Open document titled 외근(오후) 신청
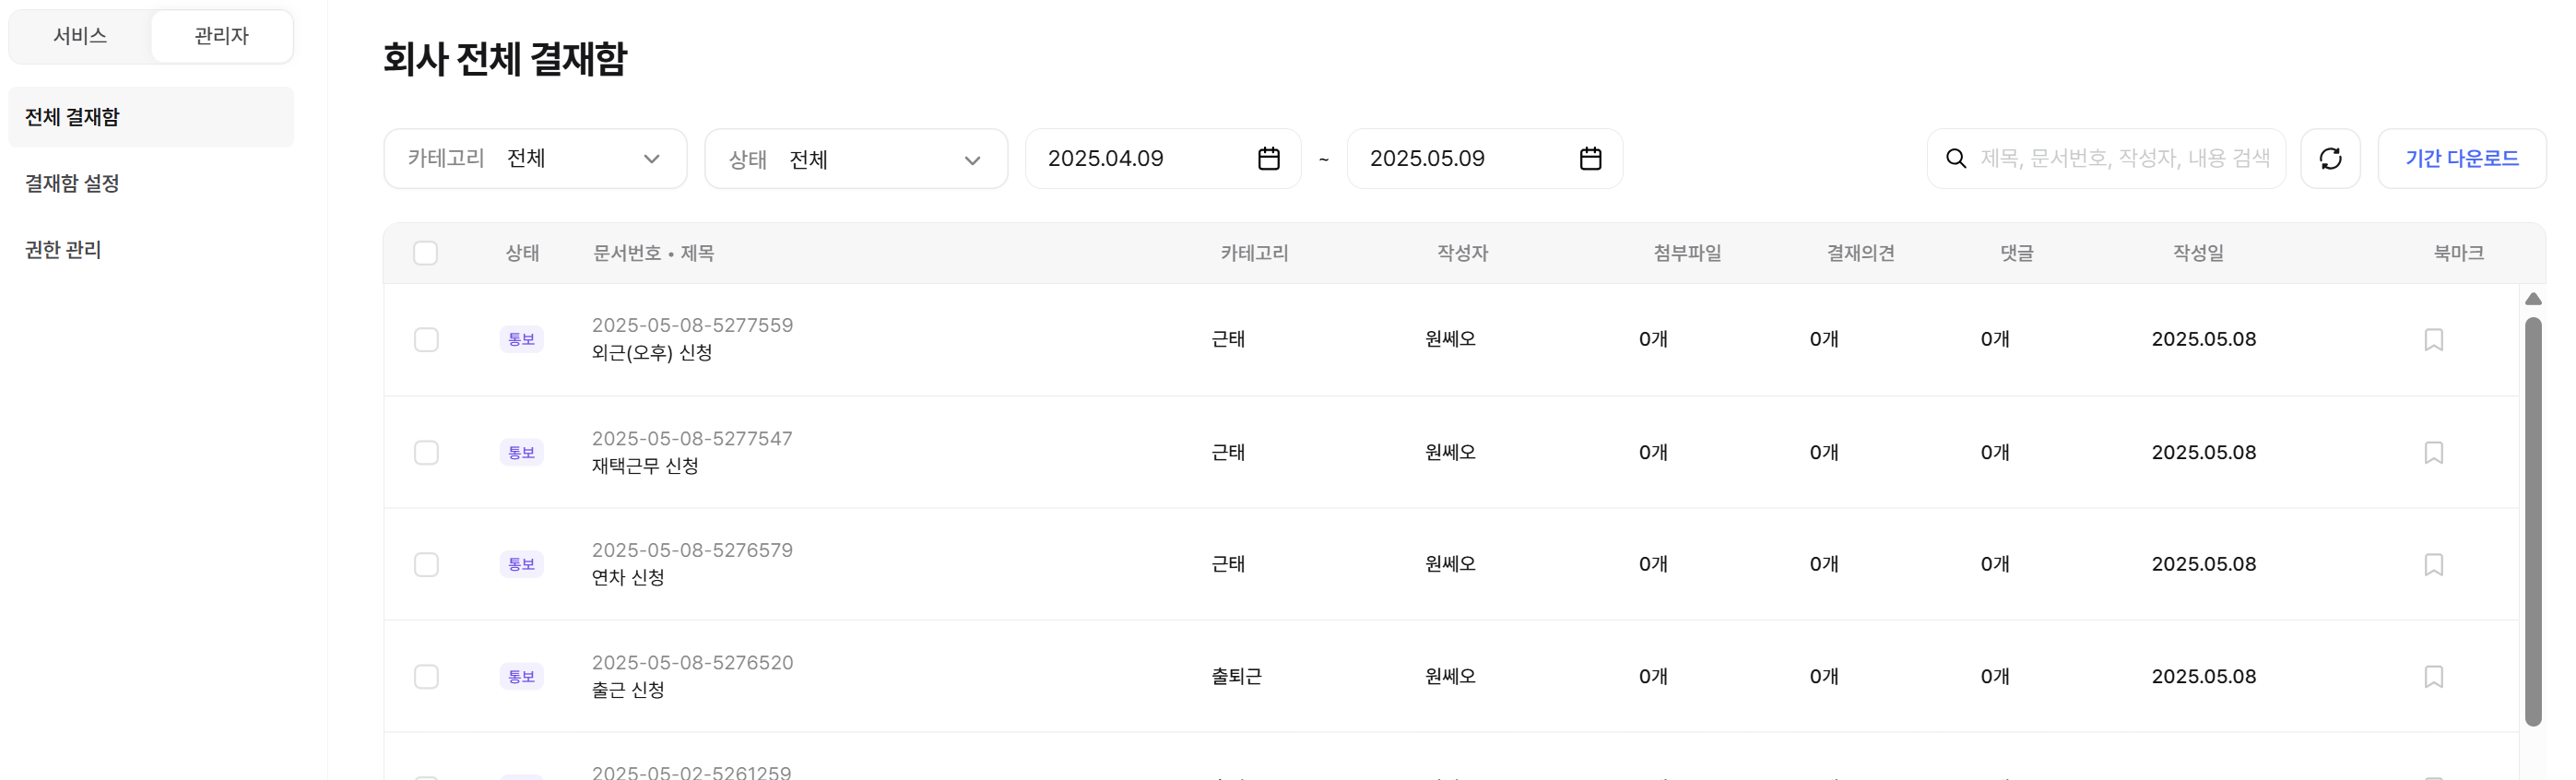This screenshot has height=780, width=2576. pyautogui.click(x=652, y=353)
